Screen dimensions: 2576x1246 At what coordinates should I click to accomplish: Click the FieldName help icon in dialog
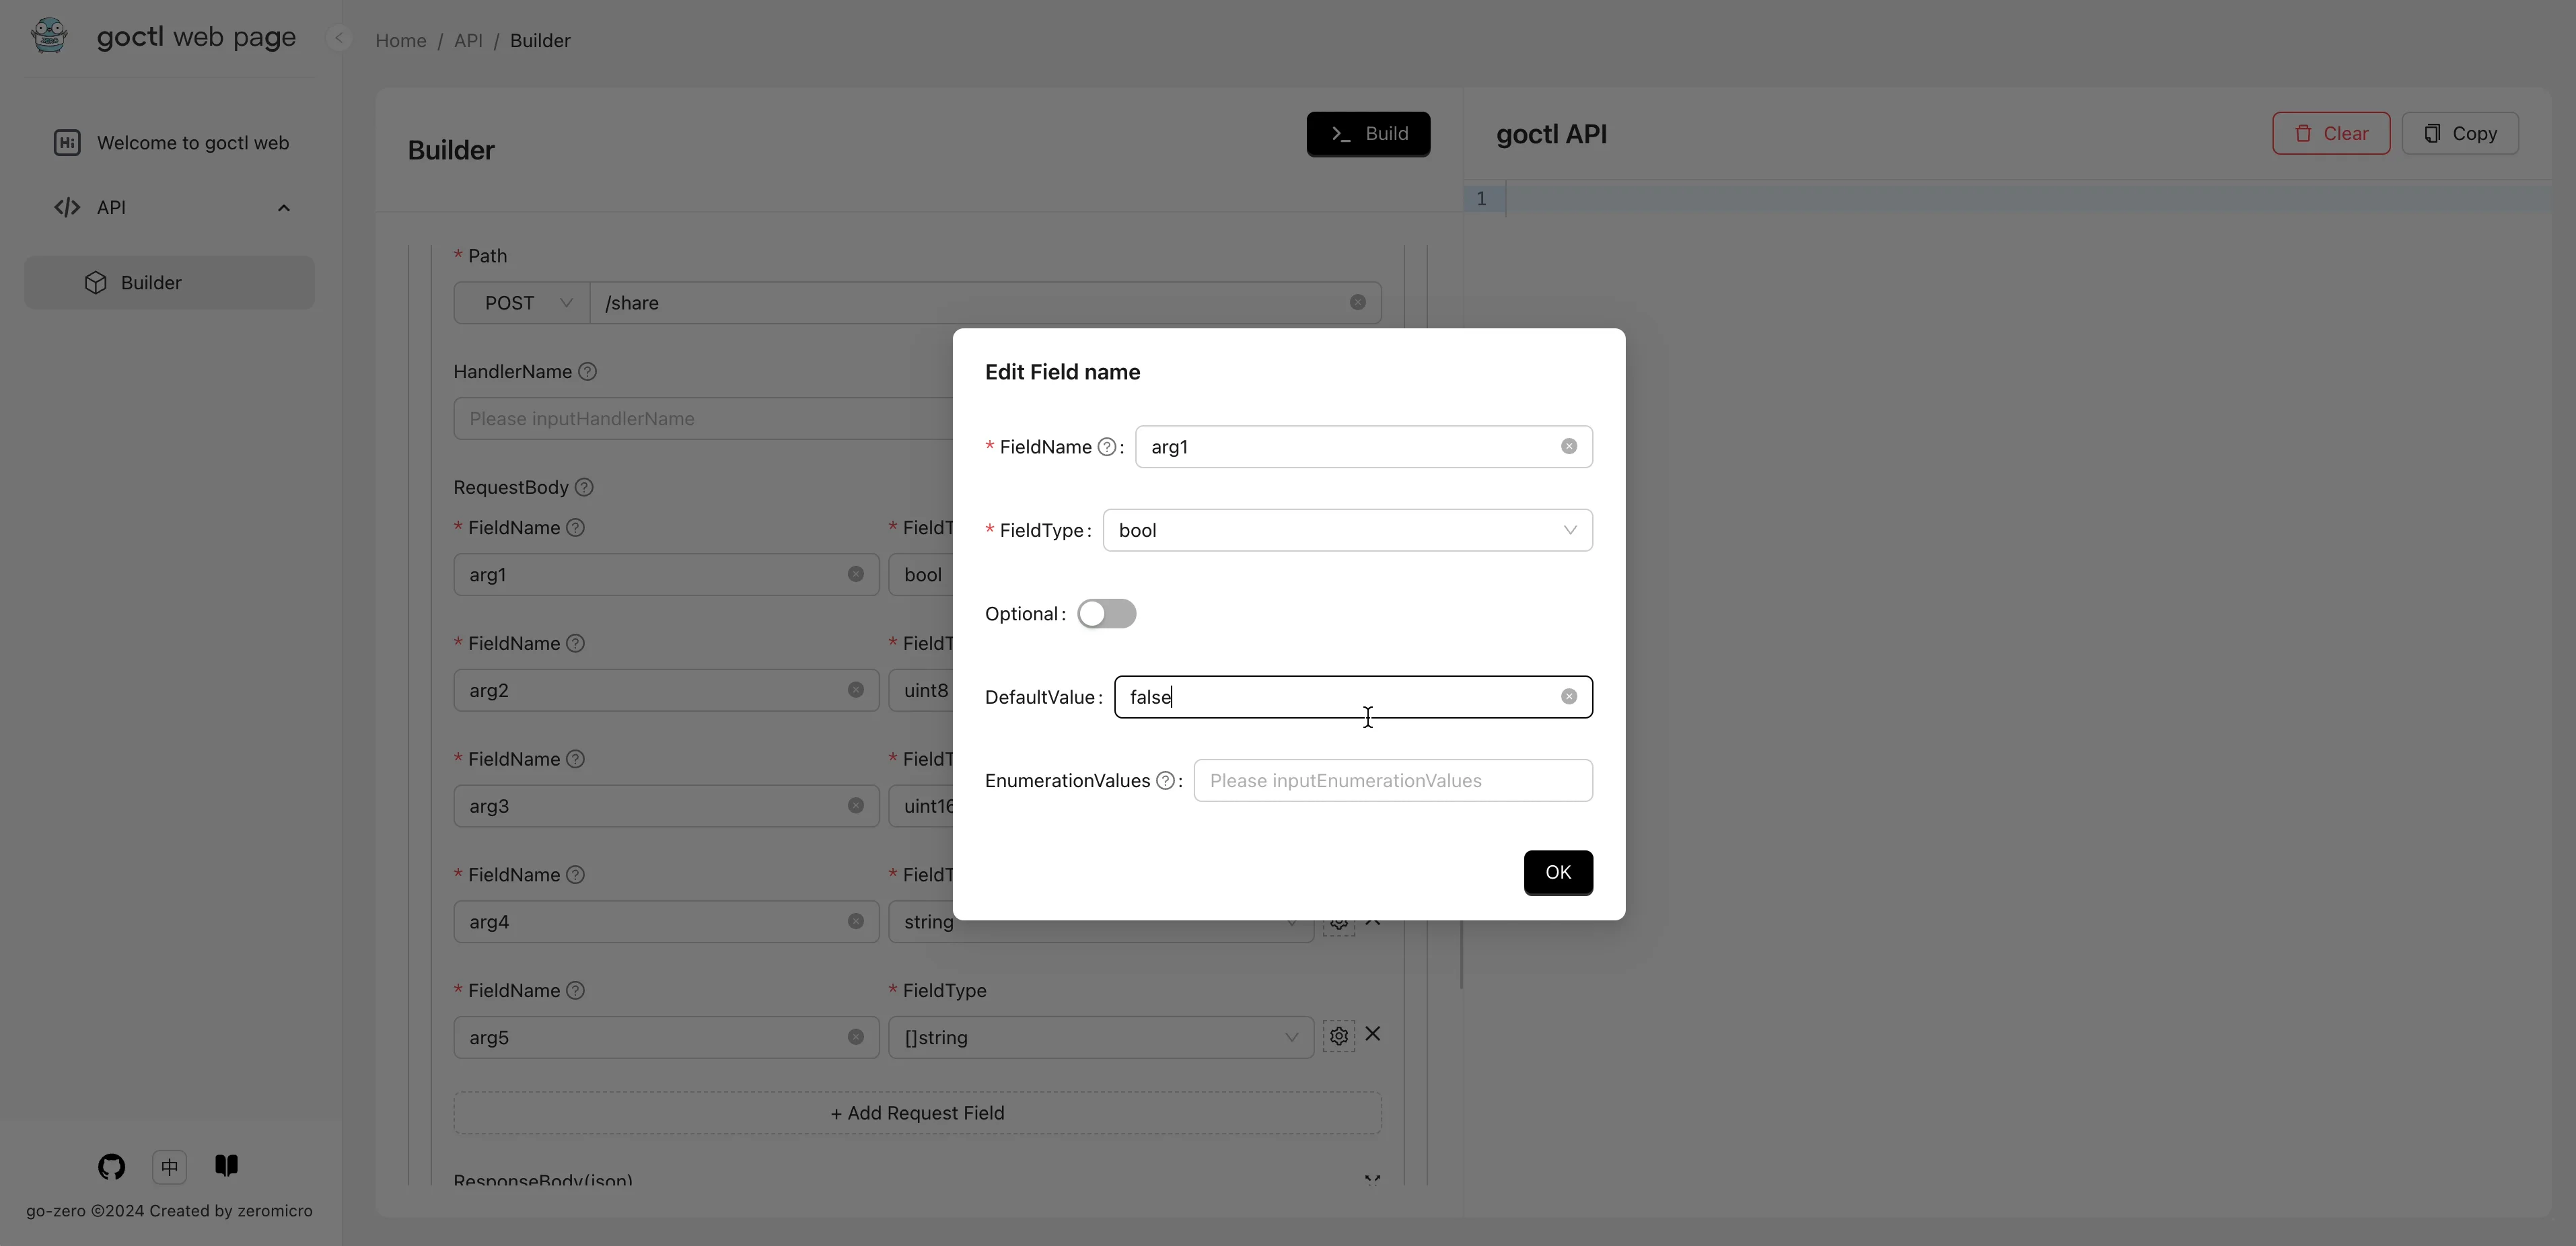coord(1106,447)
